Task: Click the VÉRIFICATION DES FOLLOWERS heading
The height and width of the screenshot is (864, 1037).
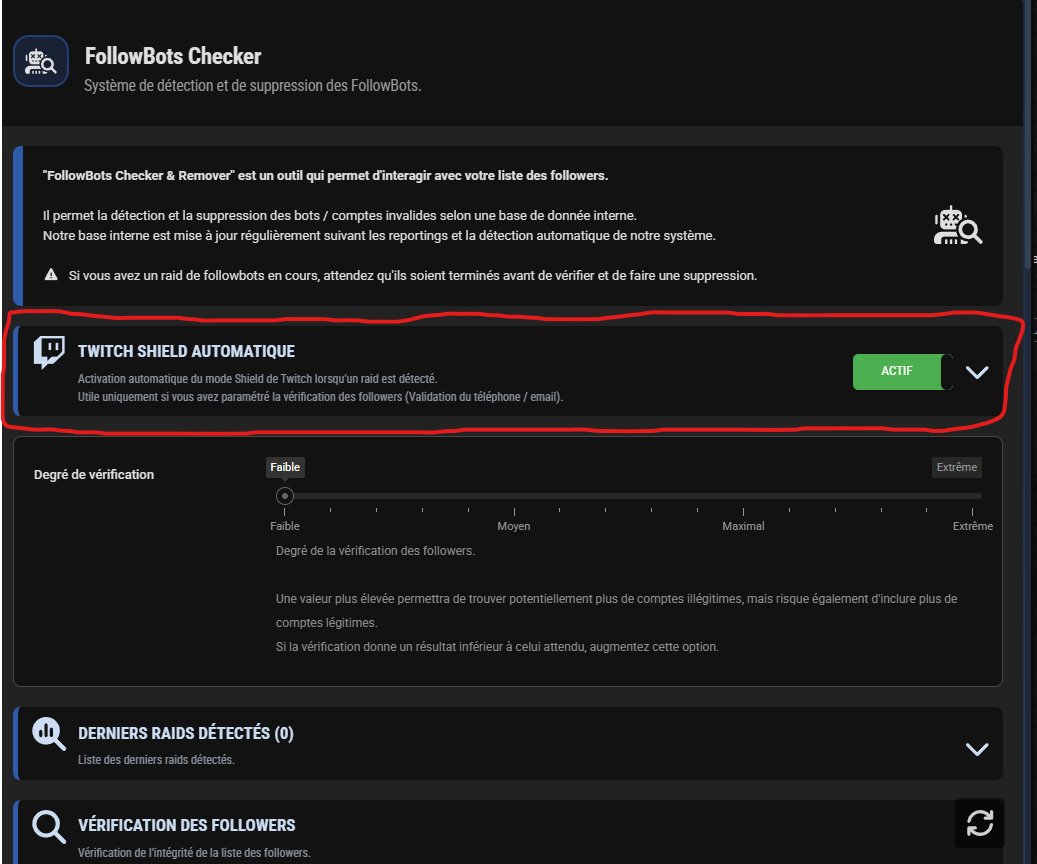Action: 187,825
